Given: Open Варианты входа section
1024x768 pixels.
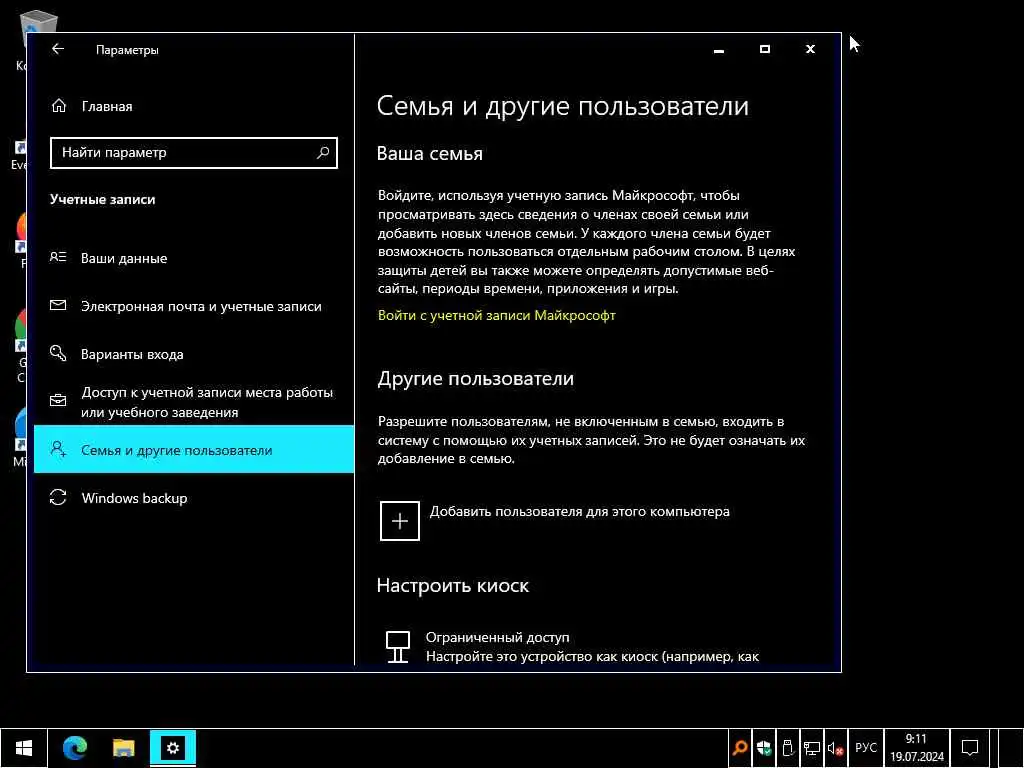Looking at the screenshot, I should pyautogui.click(x=194, y=354).
